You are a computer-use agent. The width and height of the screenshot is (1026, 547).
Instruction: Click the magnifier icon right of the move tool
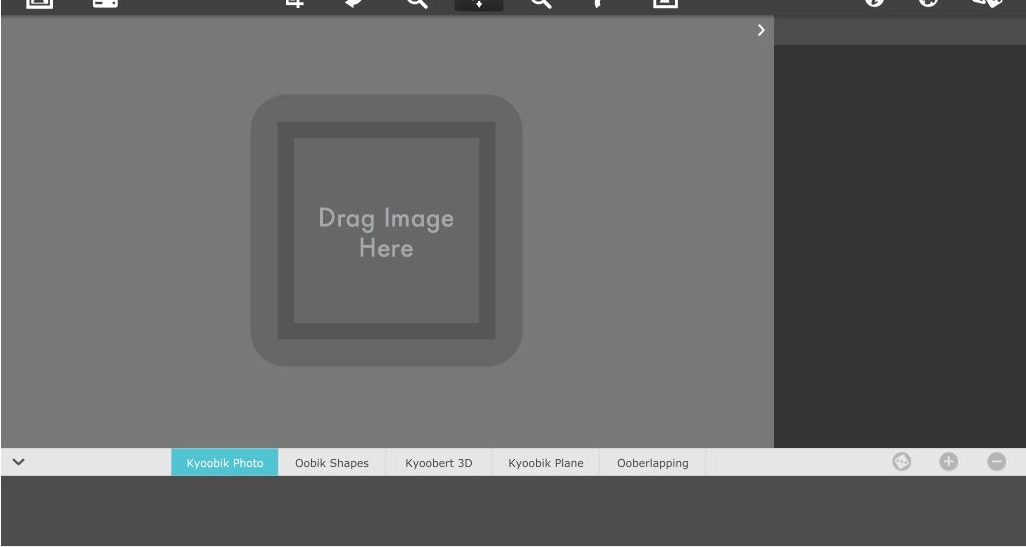[x=541, y=4]
